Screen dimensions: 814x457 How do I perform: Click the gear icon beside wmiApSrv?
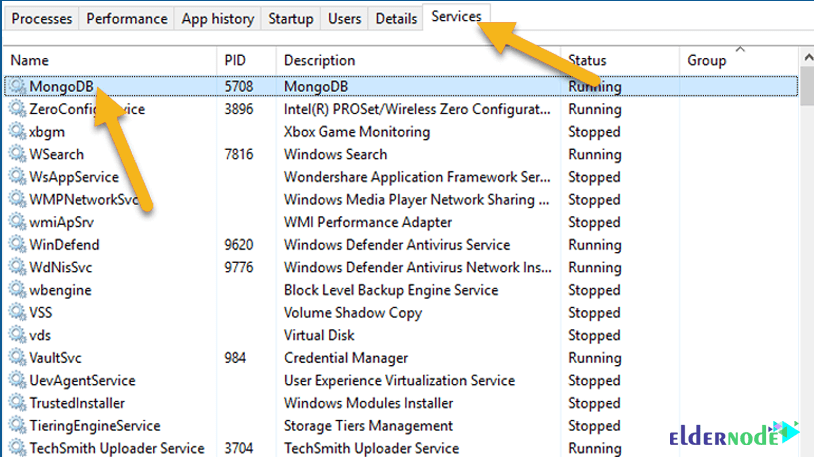(x=17, y=222)
